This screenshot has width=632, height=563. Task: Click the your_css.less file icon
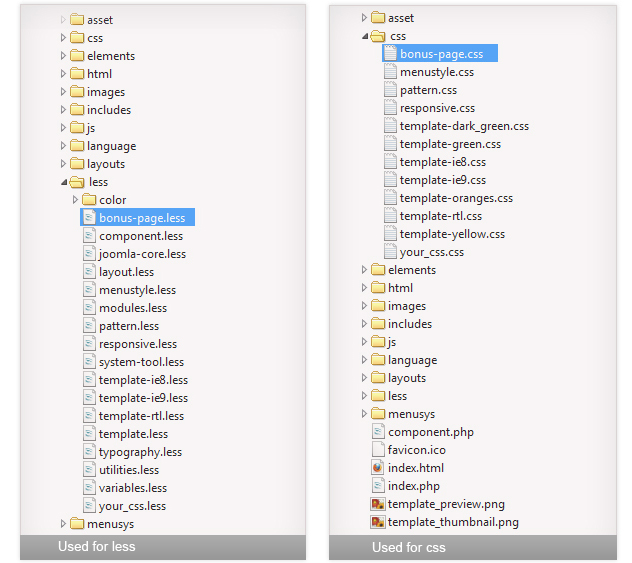[89, 506]
